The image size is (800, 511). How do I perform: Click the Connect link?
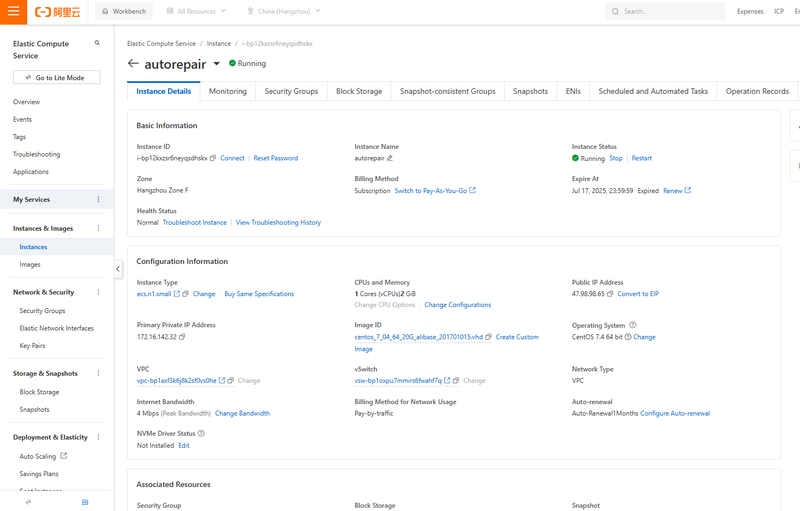click(x=232, y=158)
